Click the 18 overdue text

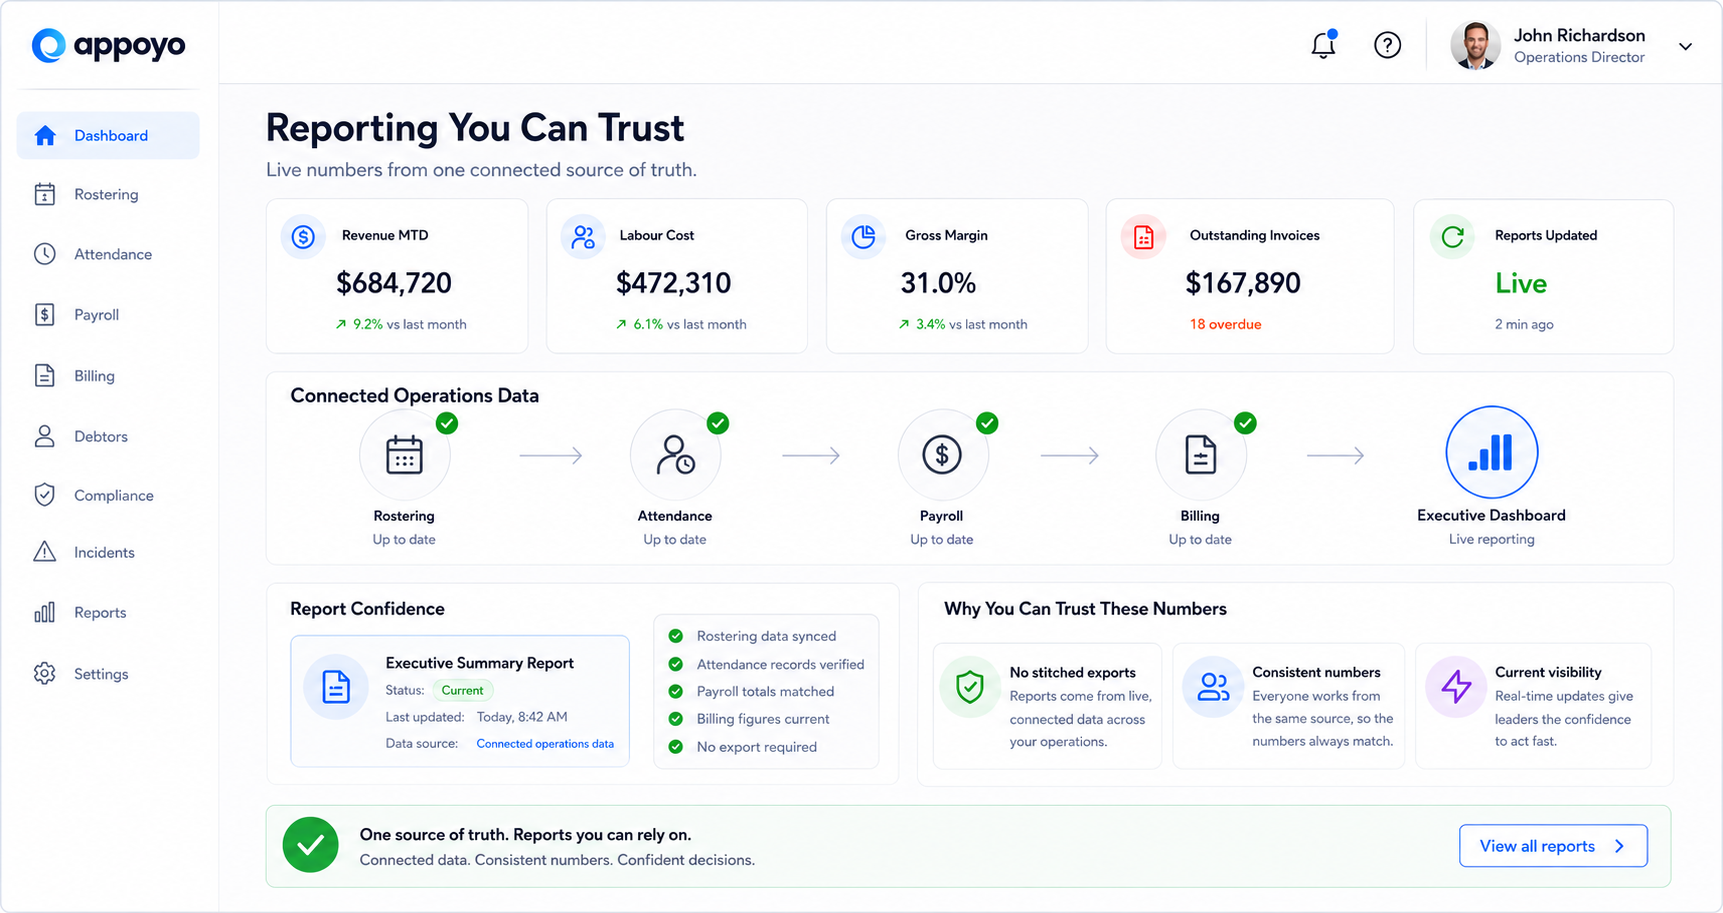click(1225, 324)
